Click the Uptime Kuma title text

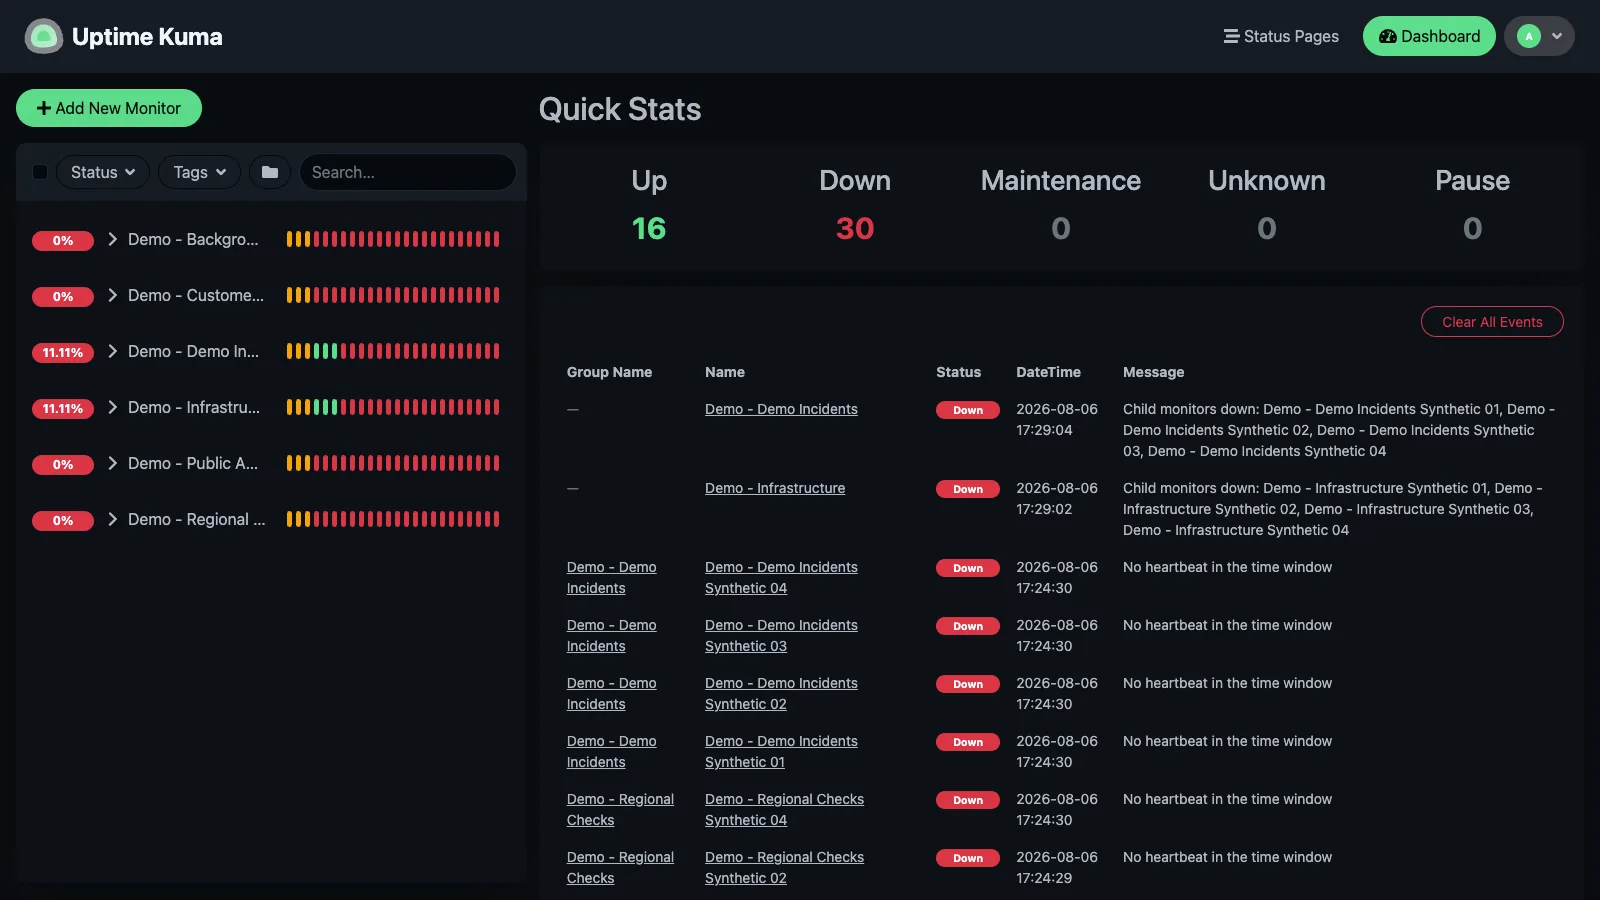coord(147,37)
